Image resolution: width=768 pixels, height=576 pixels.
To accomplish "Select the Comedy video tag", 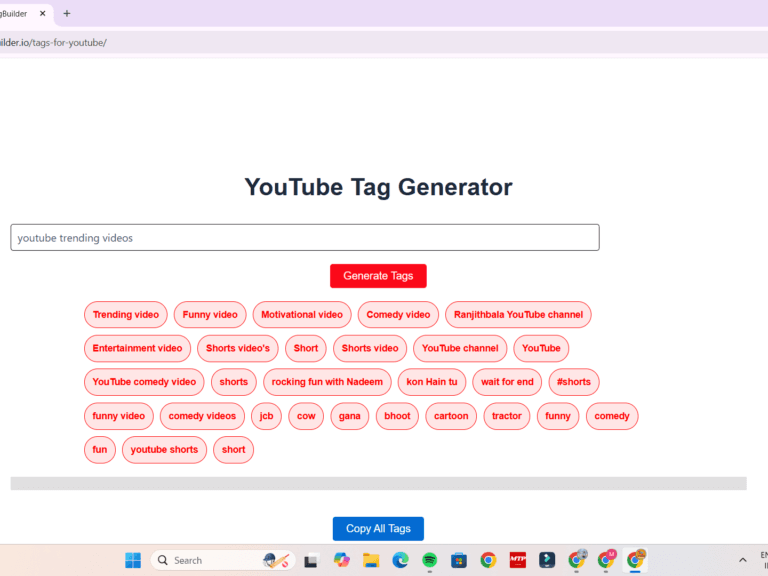I will pyautogui.click(x=398, y=314).
